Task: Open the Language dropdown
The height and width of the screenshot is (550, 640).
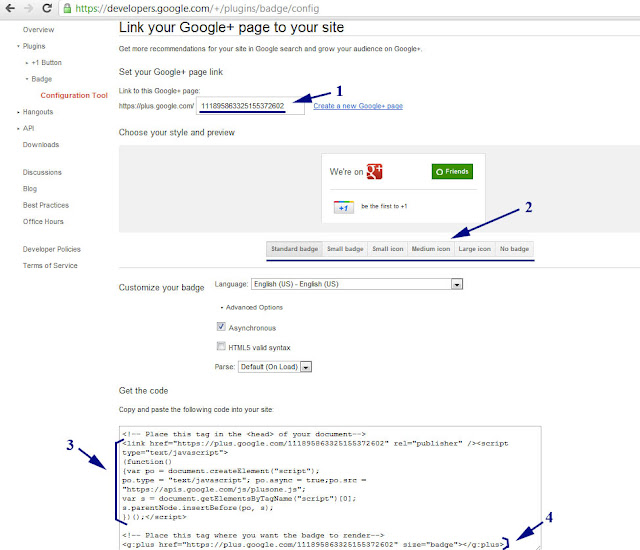Action: tap(357, 284)
